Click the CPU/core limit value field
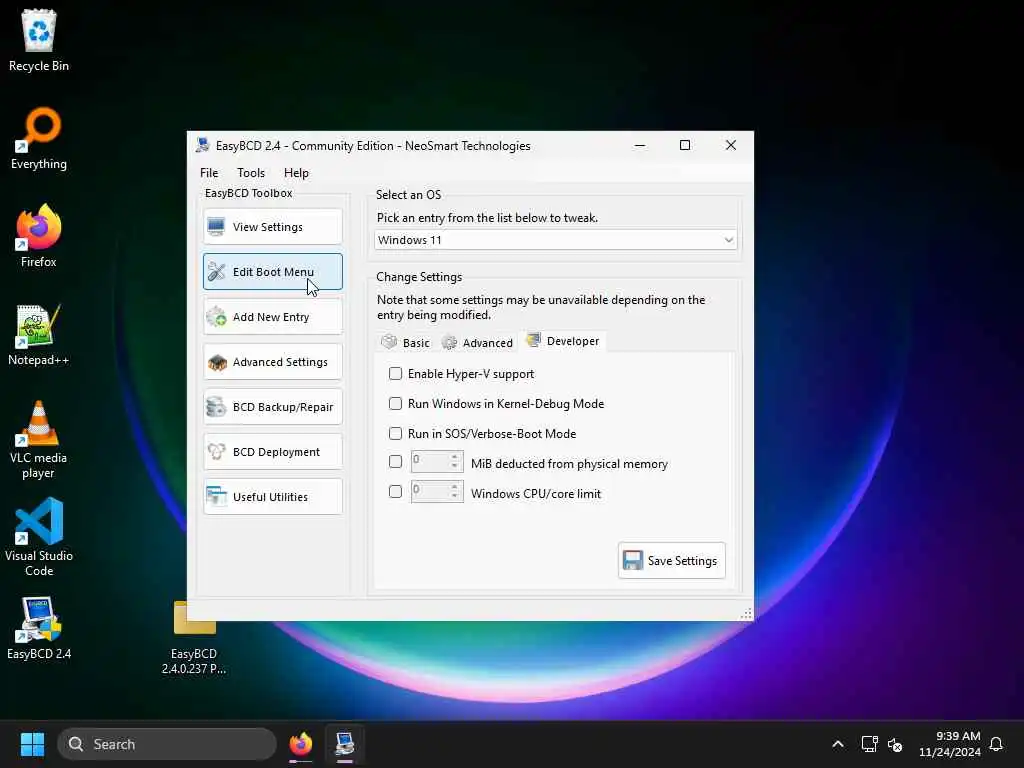 coord(430,491)
